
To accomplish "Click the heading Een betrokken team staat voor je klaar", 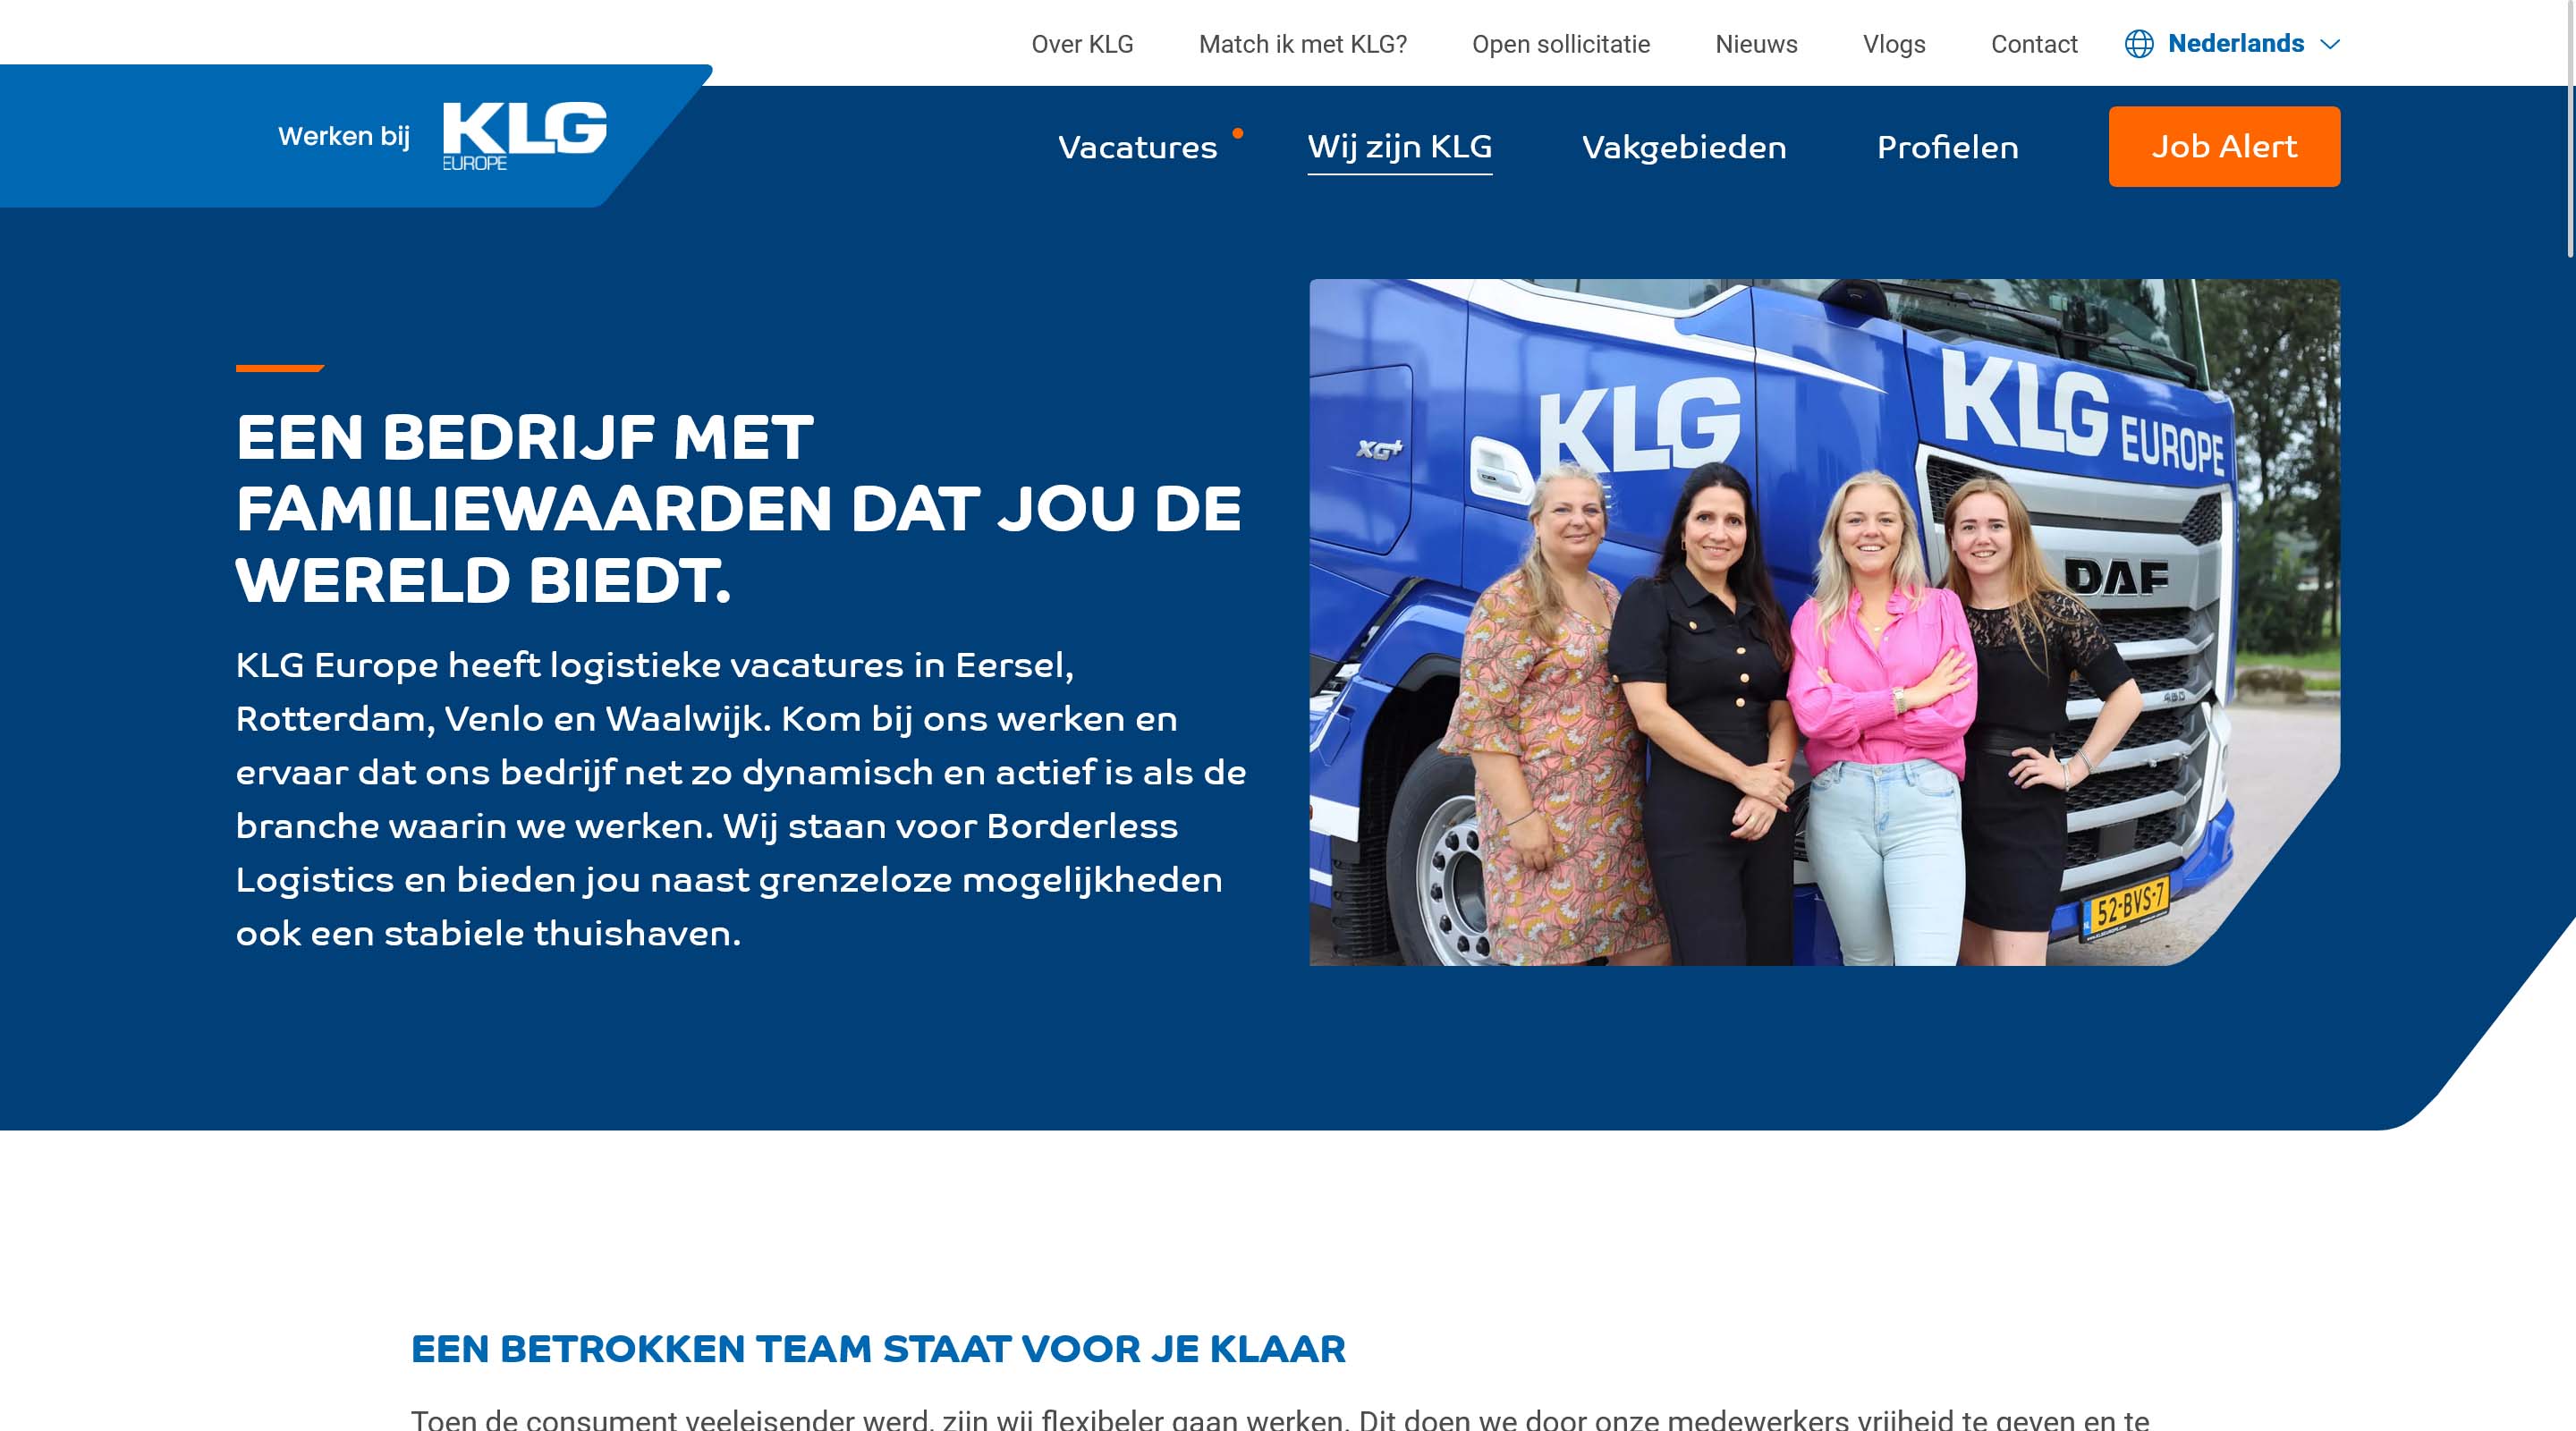I will (878, 1348).
